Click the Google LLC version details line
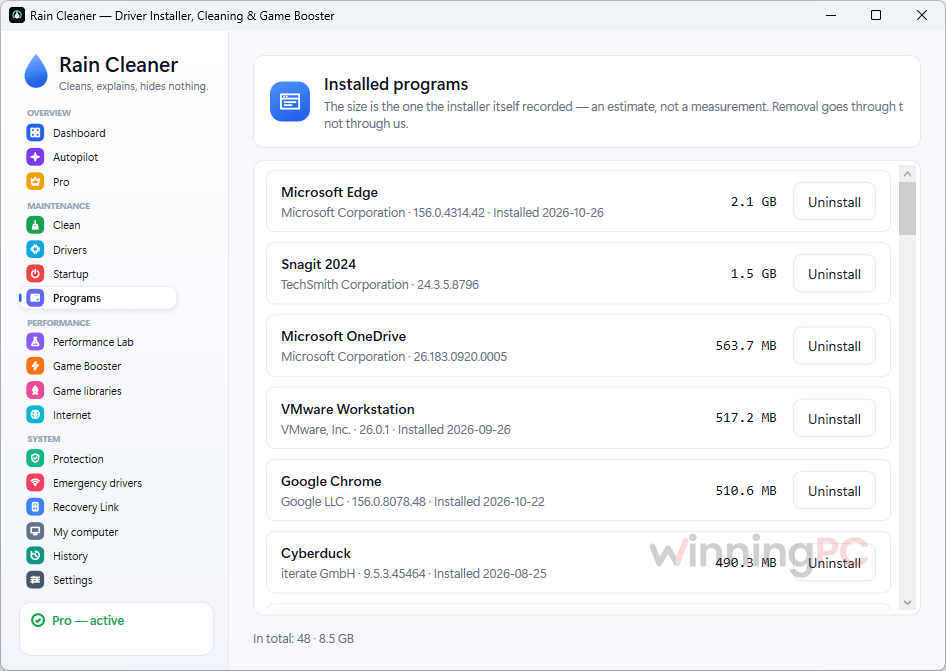 [413, 501]
